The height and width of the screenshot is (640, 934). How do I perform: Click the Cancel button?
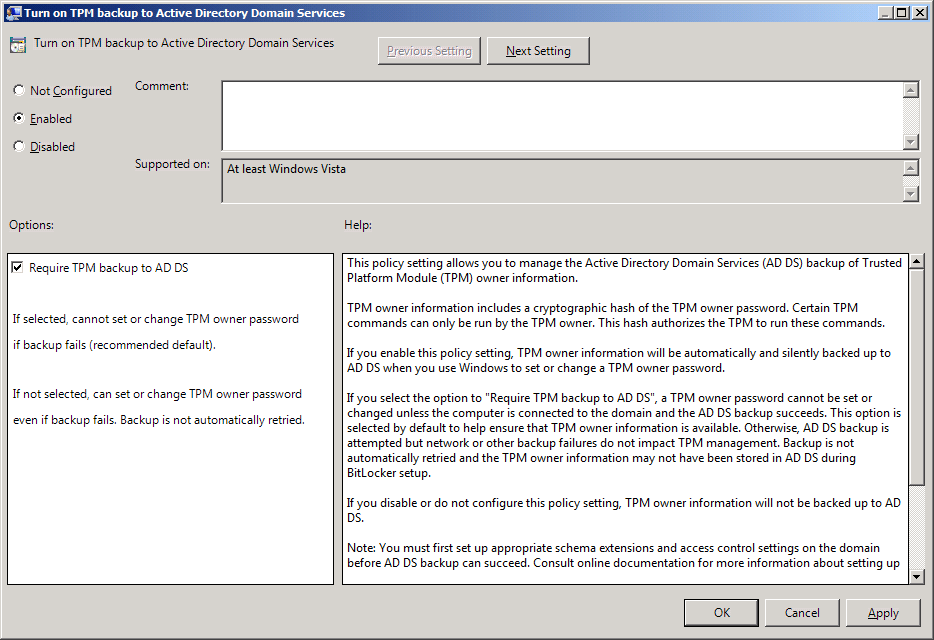(802, 613)
